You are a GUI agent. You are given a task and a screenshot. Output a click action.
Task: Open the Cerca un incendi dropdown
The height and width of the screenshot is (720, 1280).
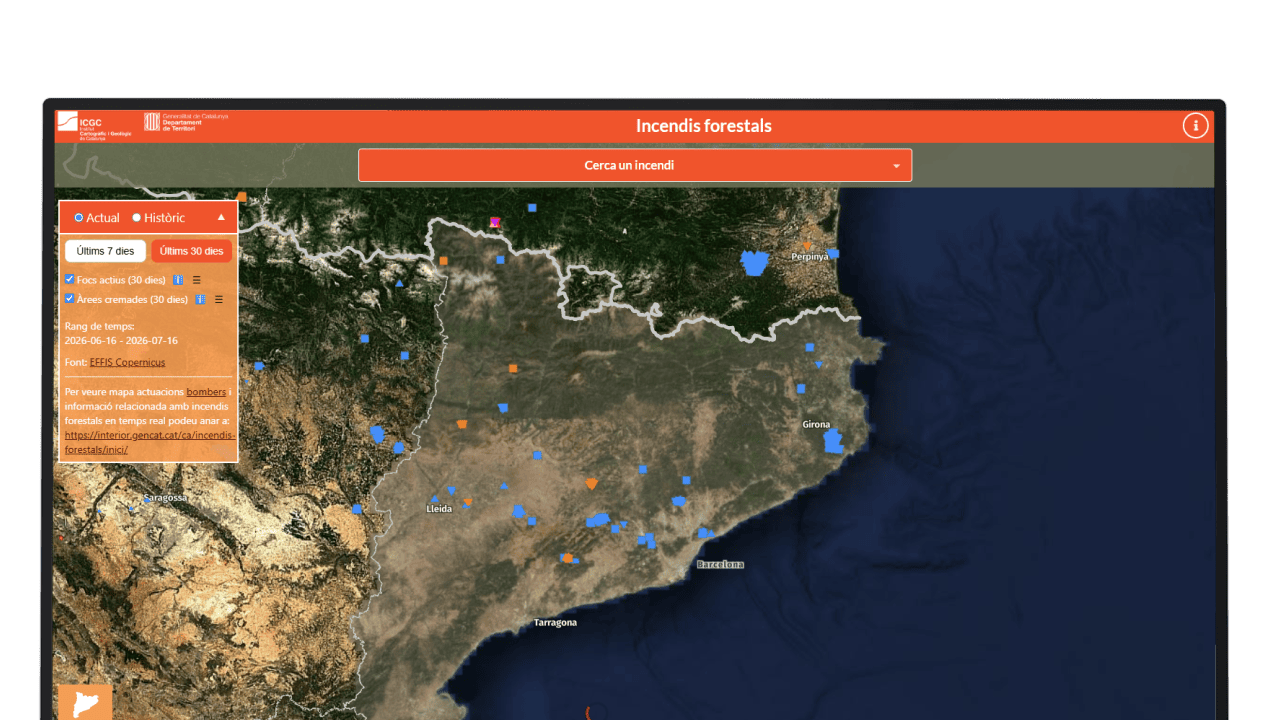click(x=635, y=165)
